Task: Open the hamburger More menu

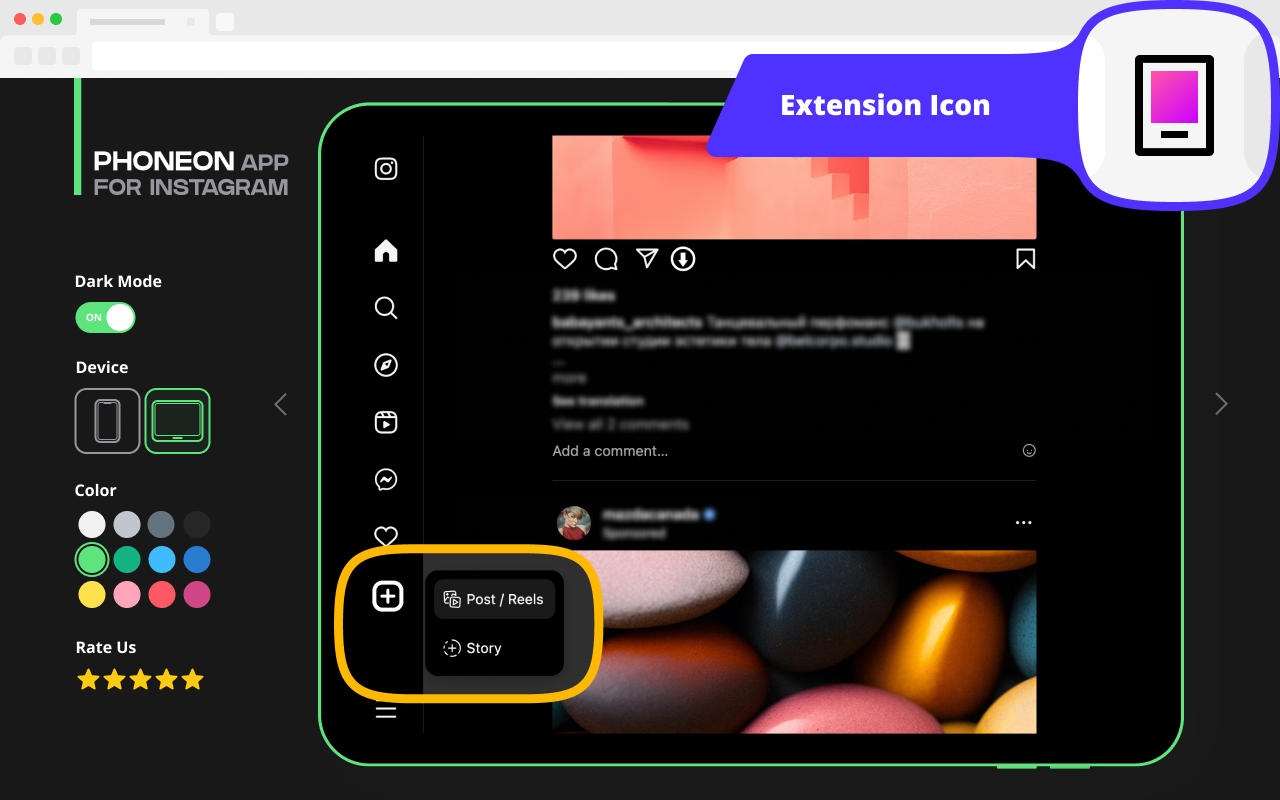Action: [x=386, y=712]
